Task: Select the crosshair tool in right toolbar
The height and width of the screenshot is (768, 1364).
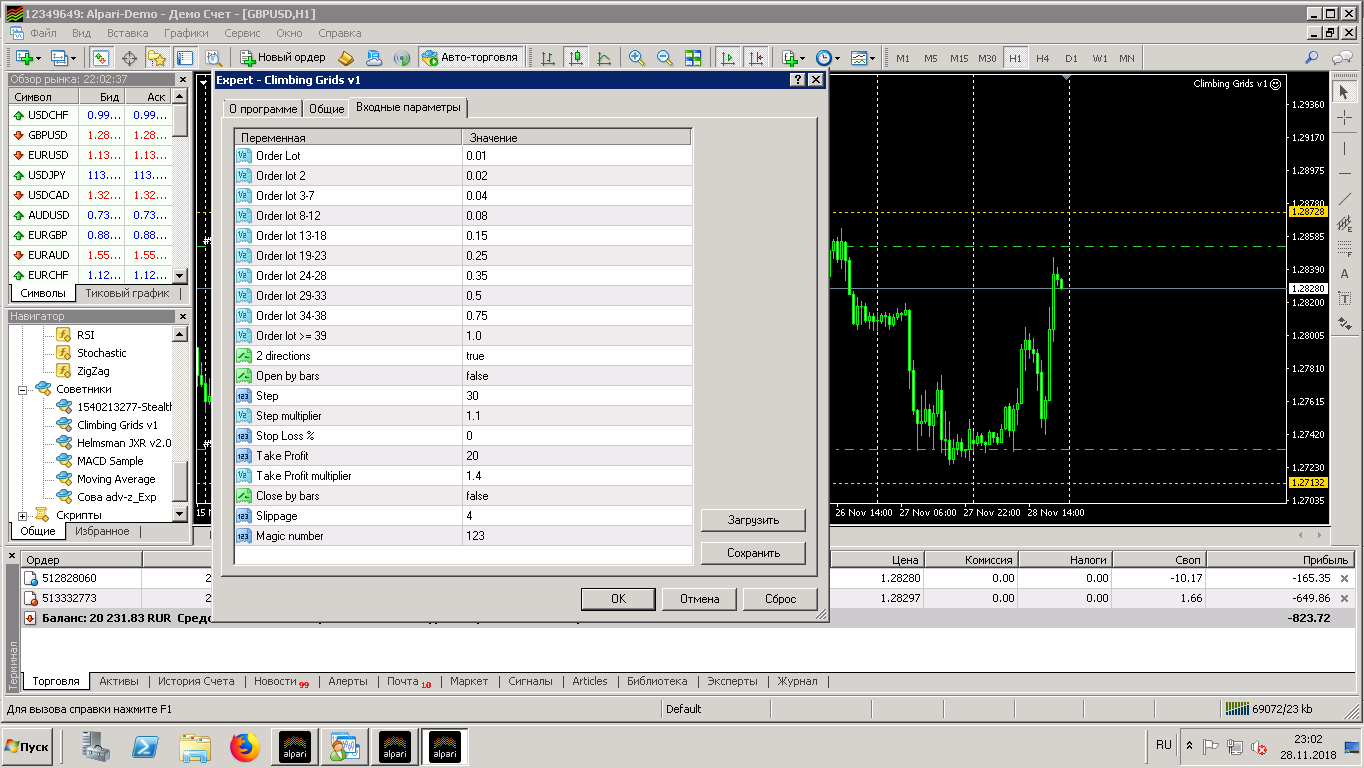Action: click(1345, 118)
